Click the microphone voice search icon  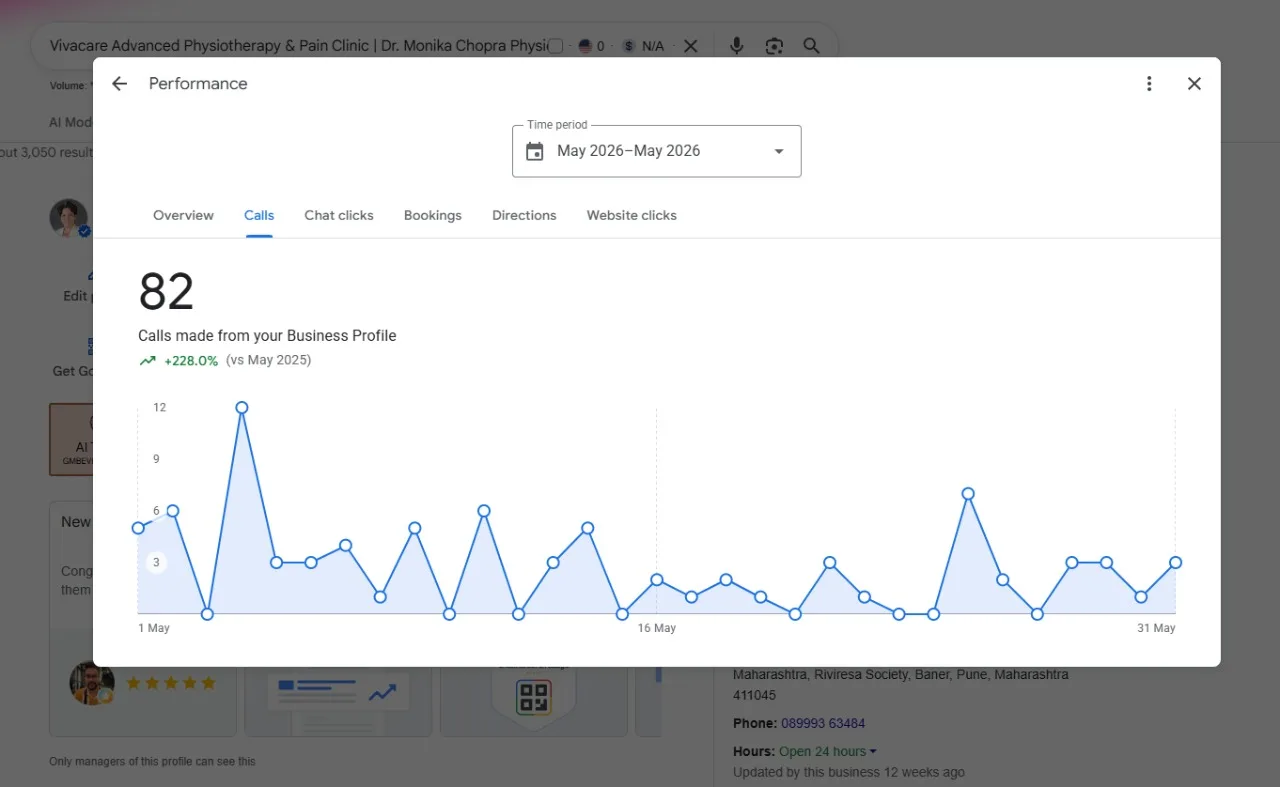(x=737, y=46)
